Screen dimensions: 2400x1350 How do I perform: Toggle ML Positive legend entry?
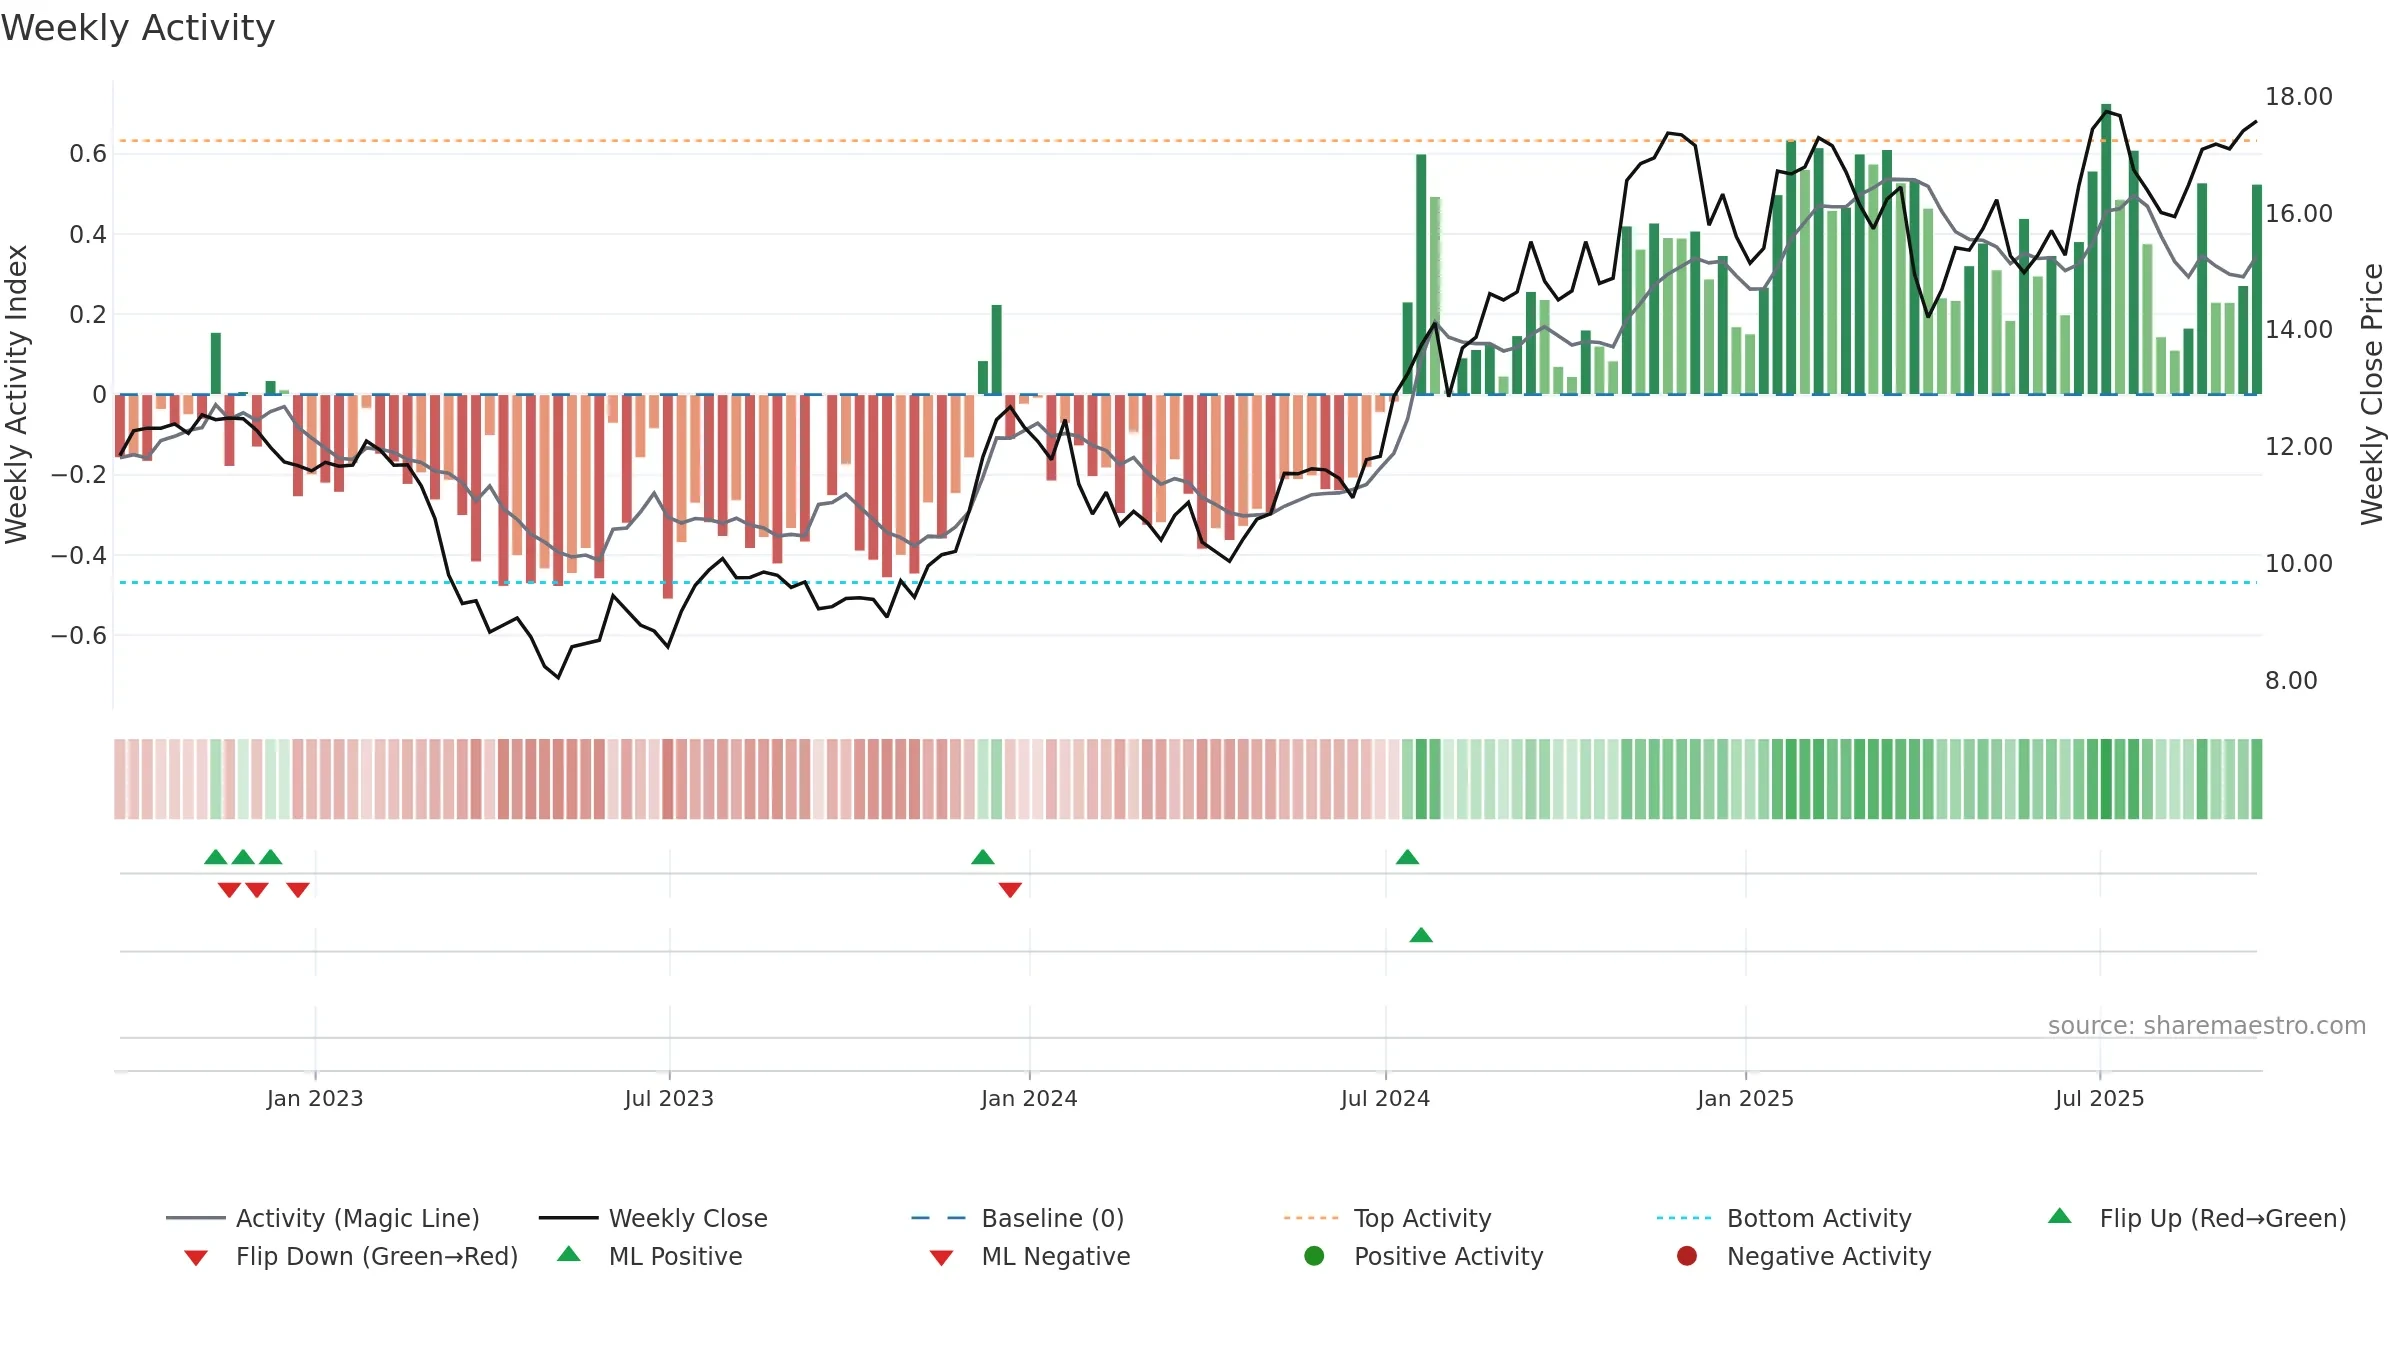(650, 1256)
